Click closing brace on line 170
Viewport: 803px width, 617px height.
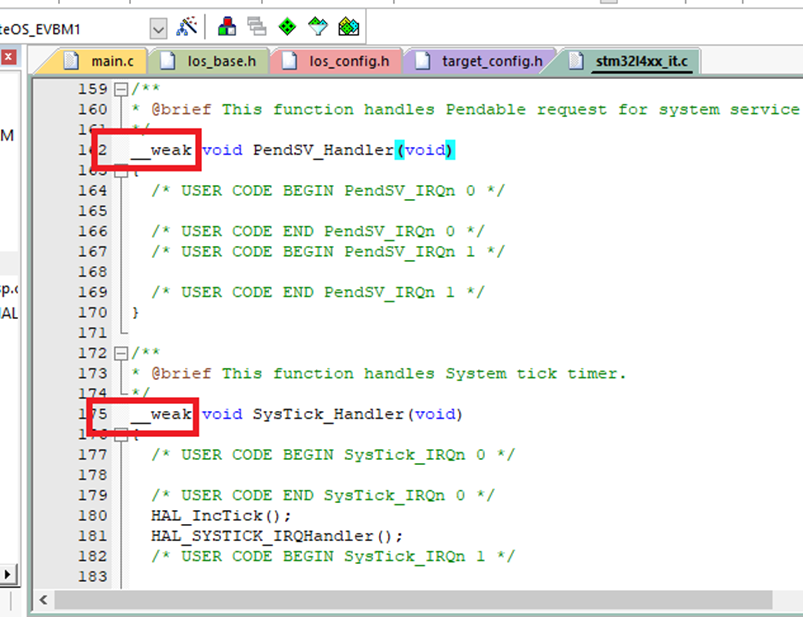coord(135,312)
